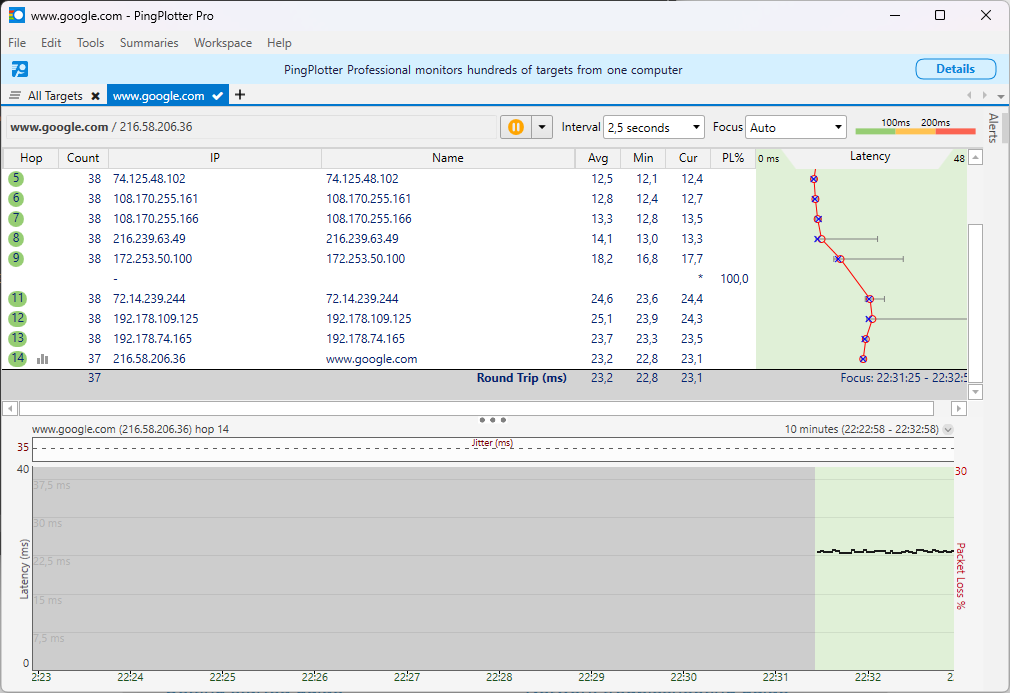Image resolution: width=1010 pixels, height=693 pixels.
Task: Click the green hop 12 circle icon
Action: point(17,318)
